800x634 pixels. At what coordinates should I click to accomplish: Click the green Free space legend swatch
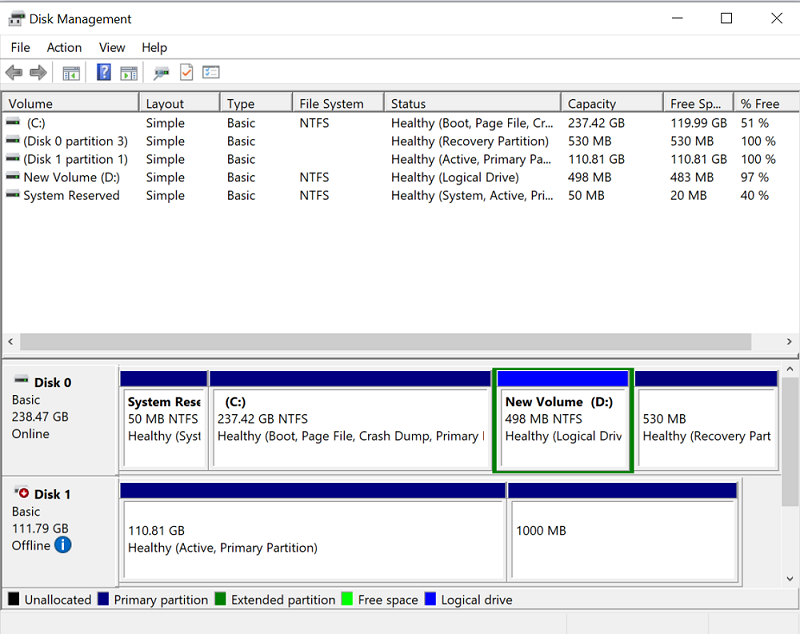tap(345, 599)
